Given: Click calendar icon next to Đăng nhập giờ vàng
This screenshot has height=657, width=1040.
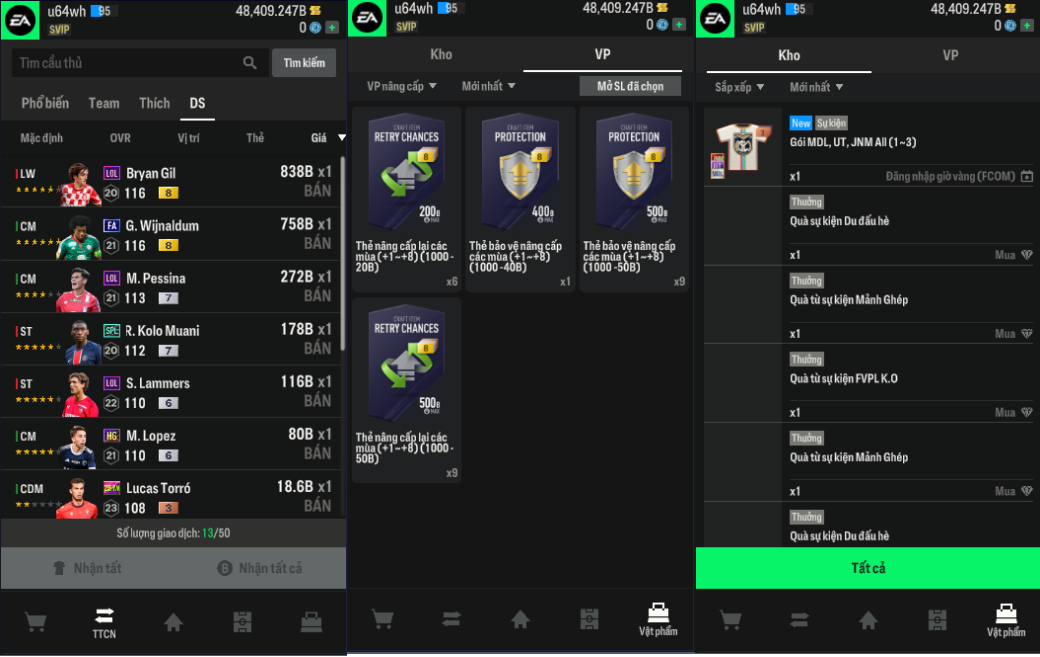Looking at the screenshot, I should point(1027,176).
